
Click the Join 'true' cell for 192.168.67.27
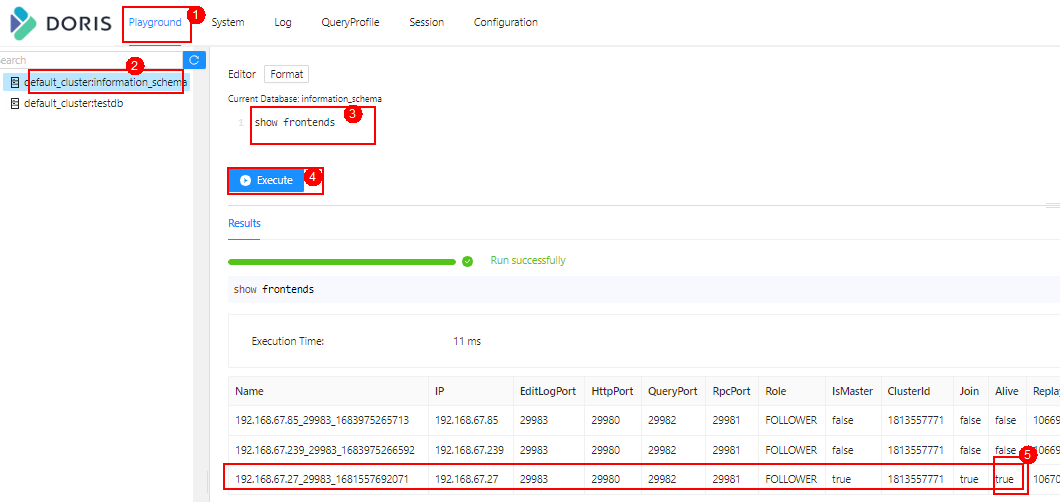[x=969, y=479]
